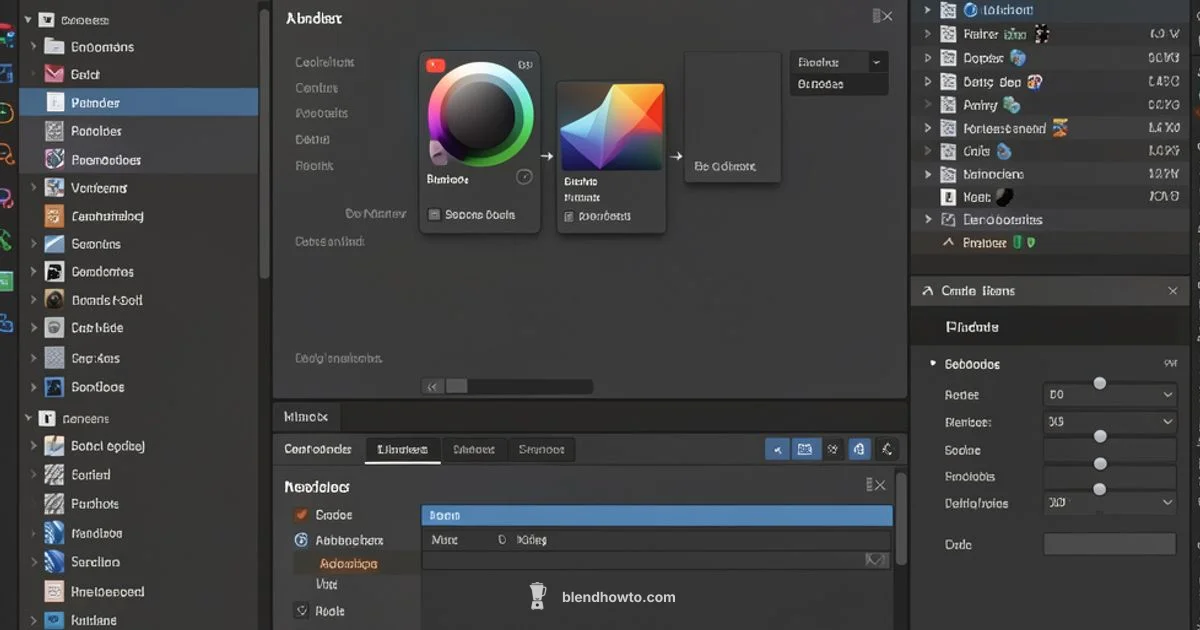
Task: Enable the orange checkbox beside the first property
Action: point(300,514)
